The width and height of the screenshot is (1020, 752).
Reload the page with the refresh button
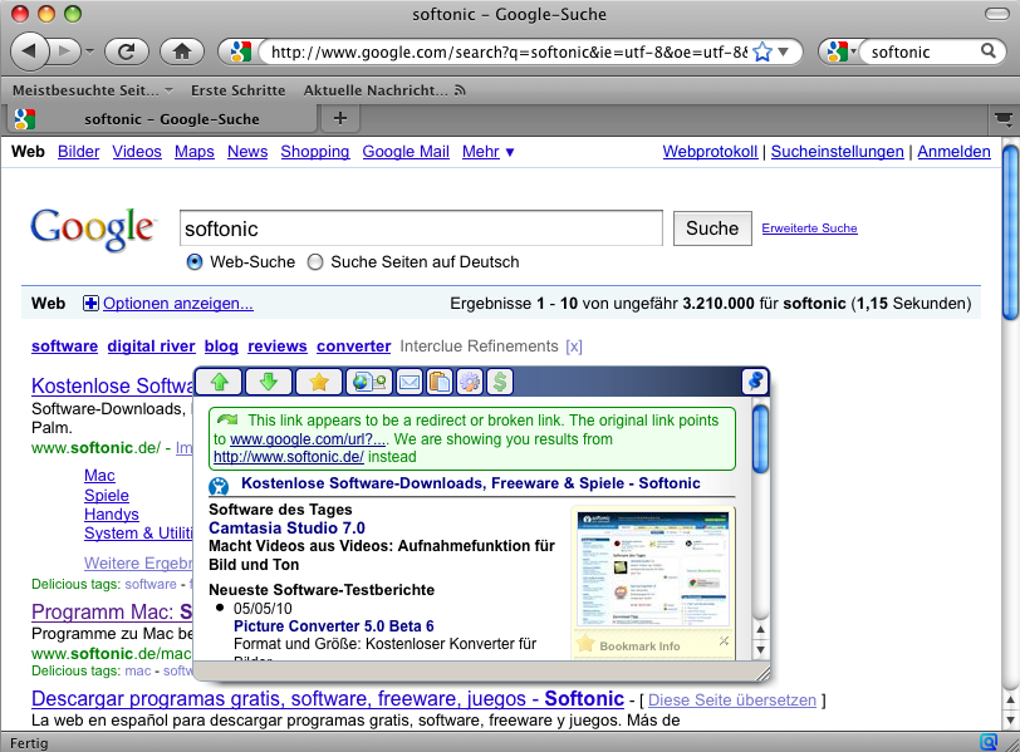[127, 51]
